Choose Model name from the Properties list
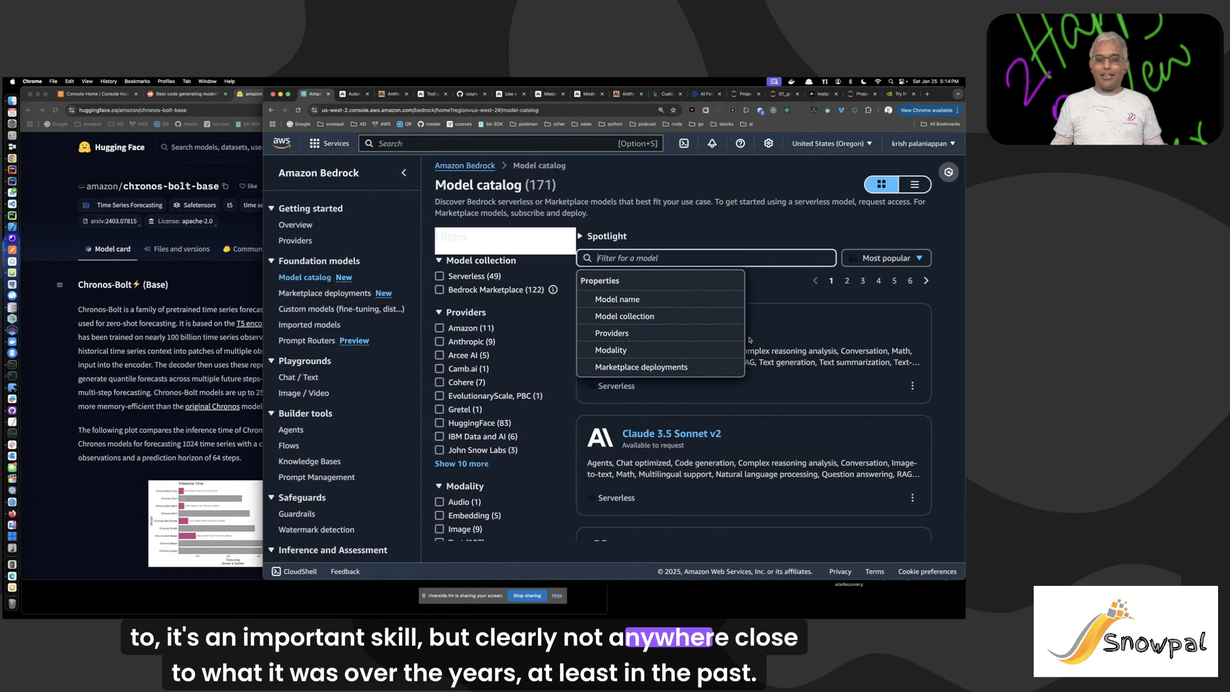This screenshot has height=692, width=1230. [x=661, y=299]
